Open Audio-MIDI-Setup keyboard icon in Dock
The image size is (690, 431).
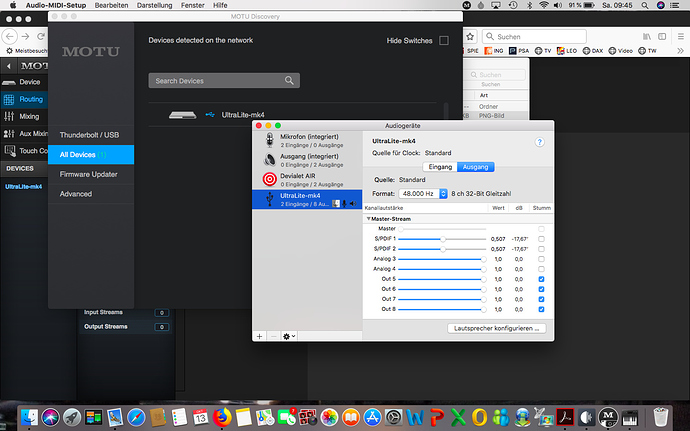(630, 417)
